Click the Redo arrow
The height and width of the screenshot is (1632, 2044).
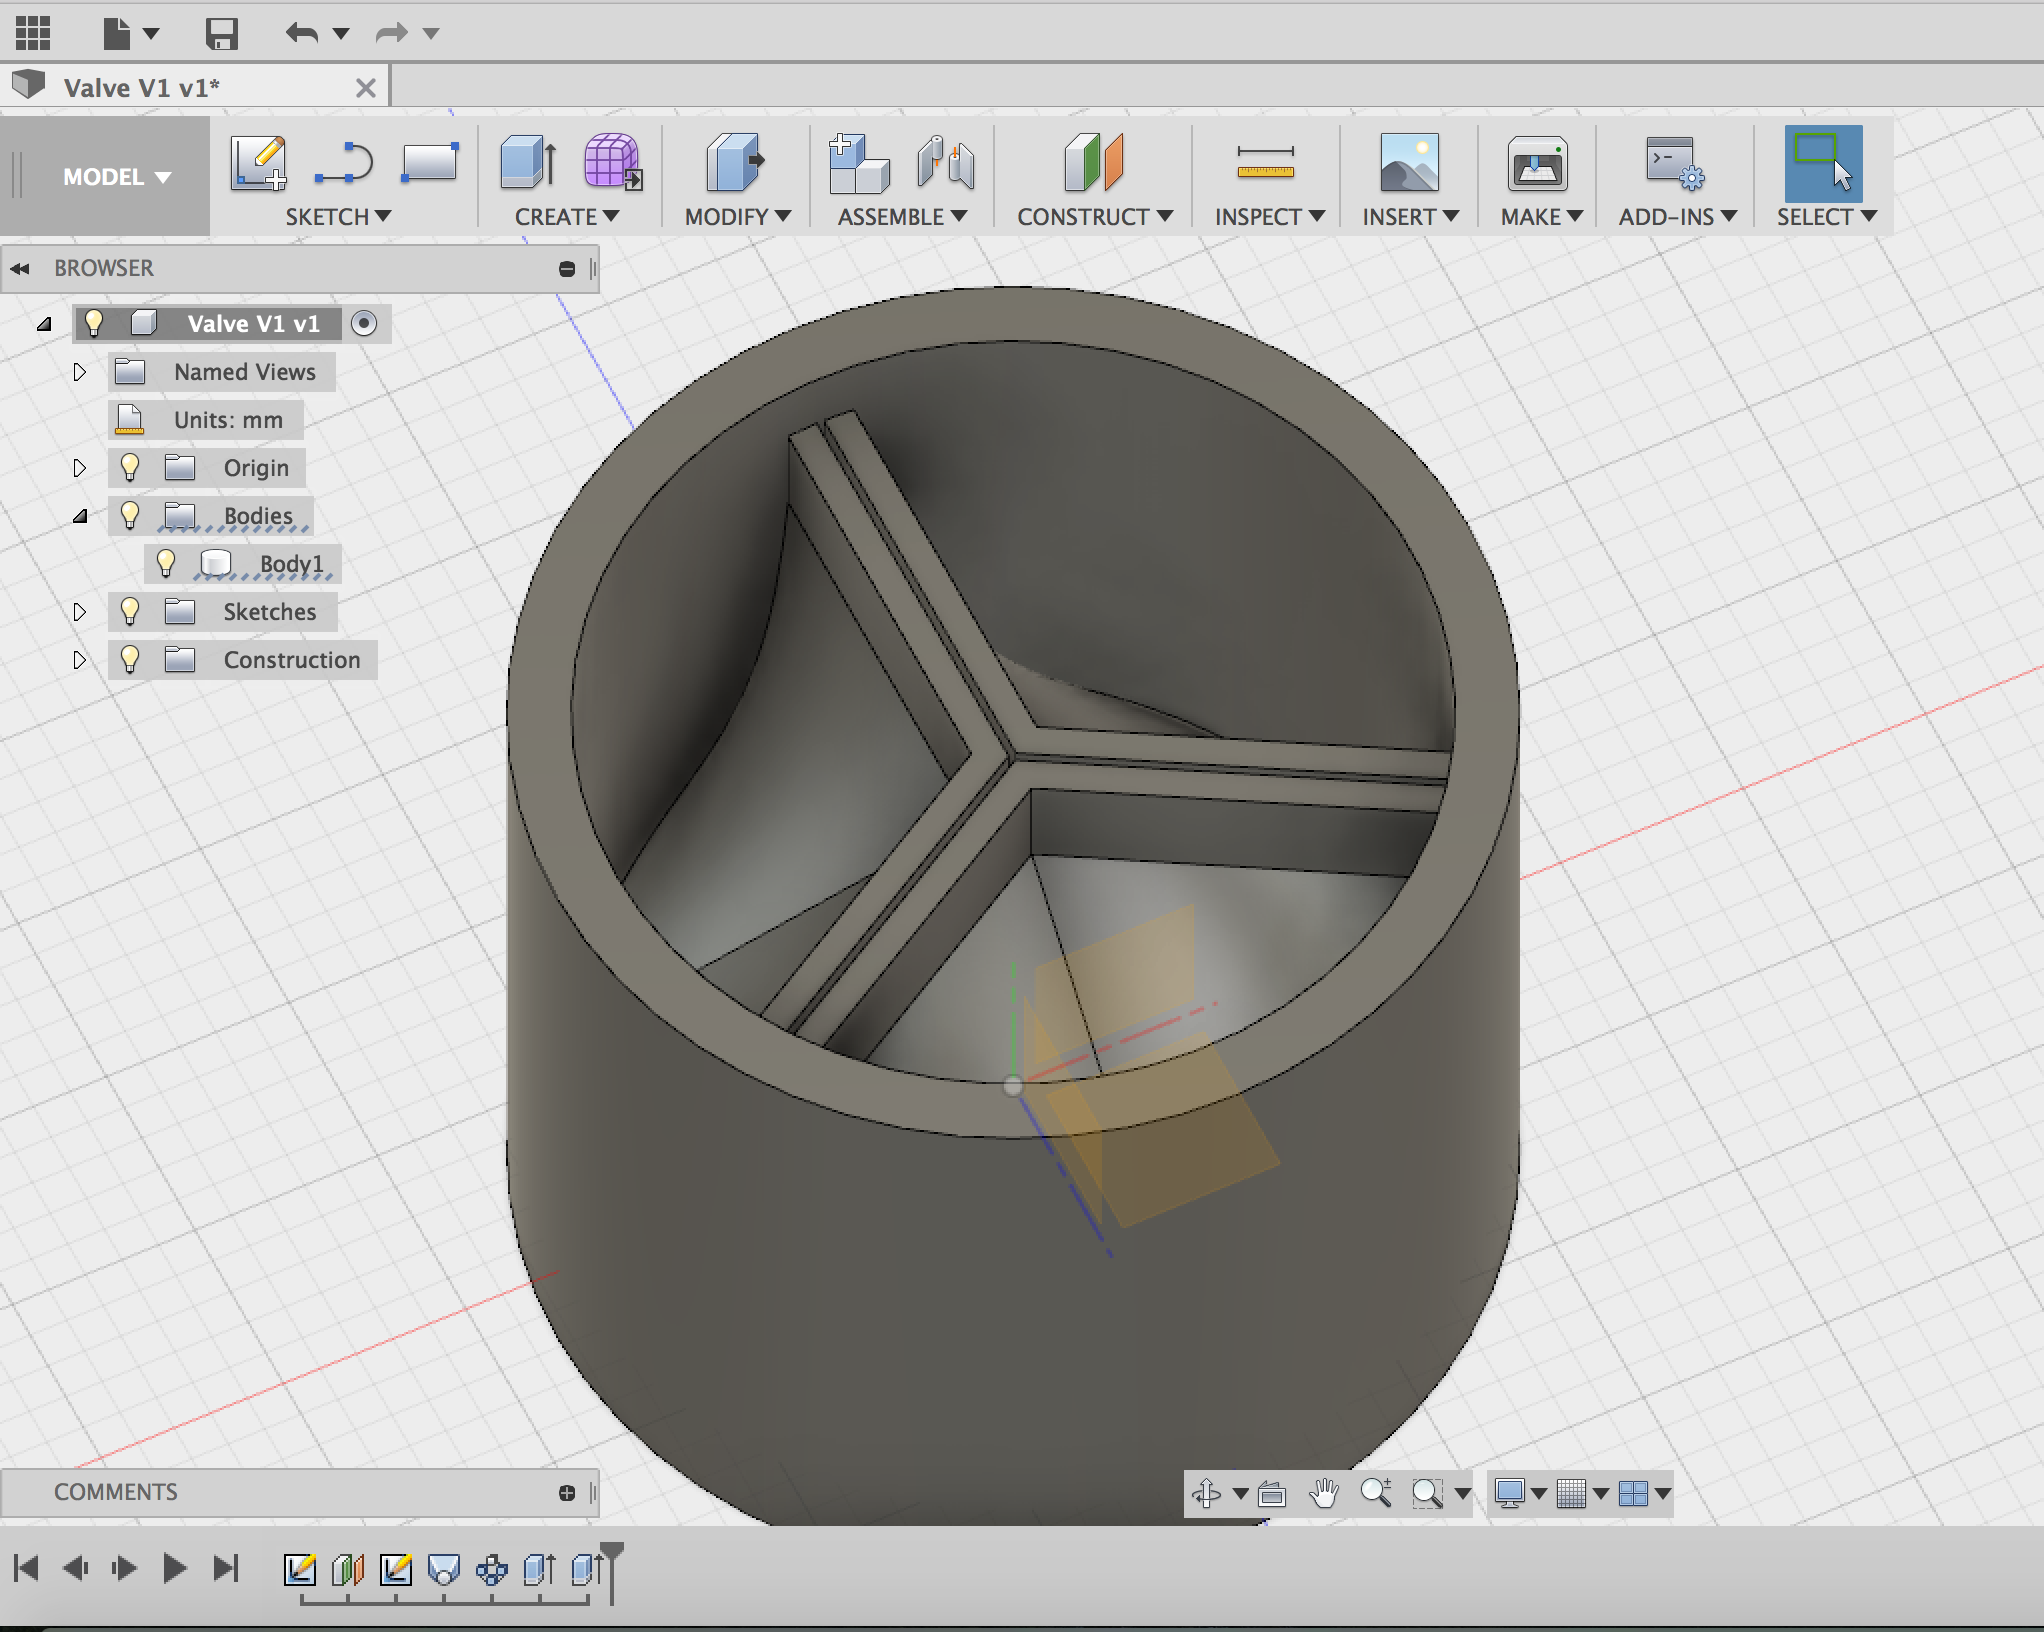(x=391, y=33)
